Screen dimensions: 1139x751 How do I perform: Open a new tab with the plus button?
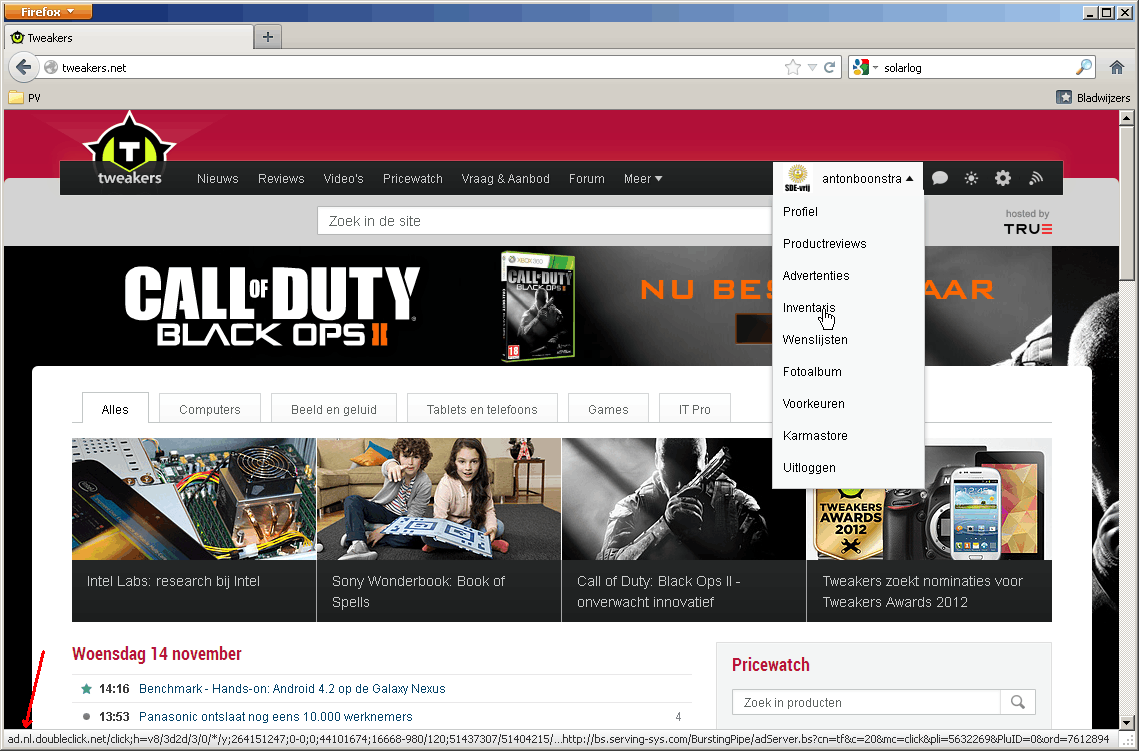click(268, 37)
